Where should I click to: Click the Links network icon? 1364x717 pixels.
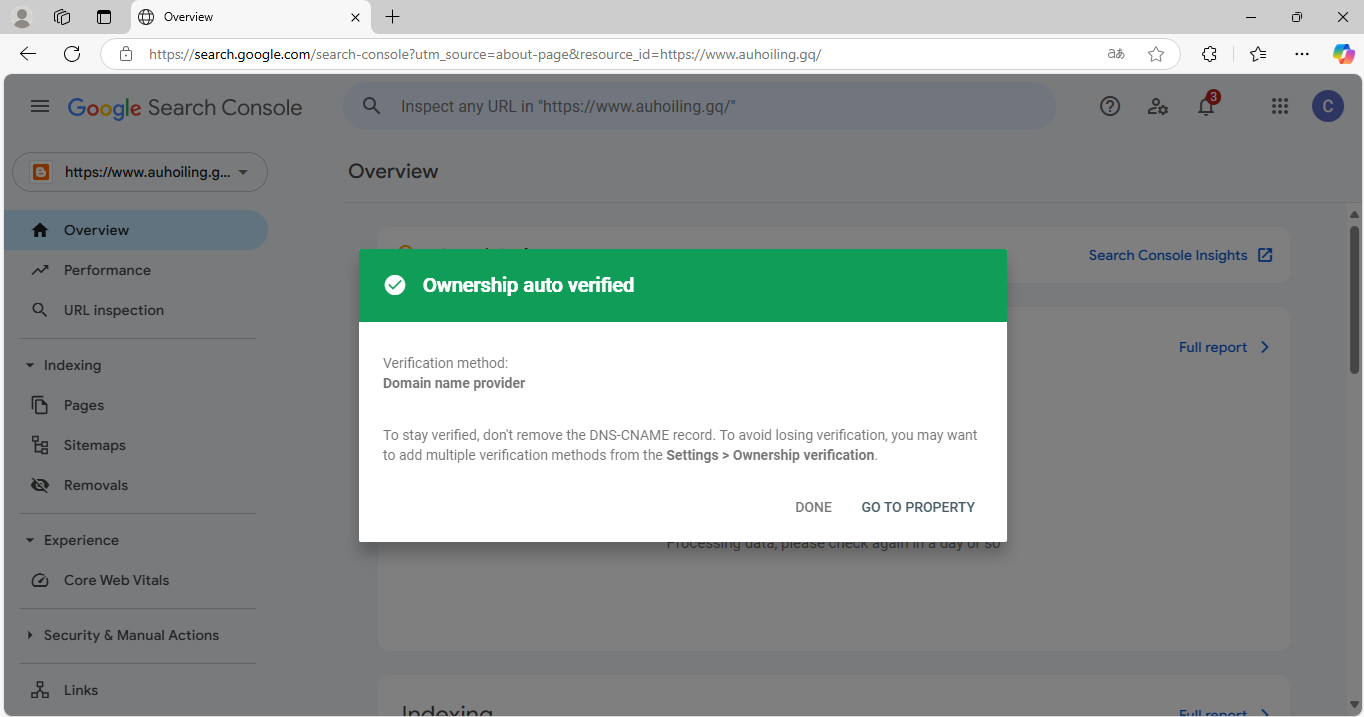tap(40, 690)
